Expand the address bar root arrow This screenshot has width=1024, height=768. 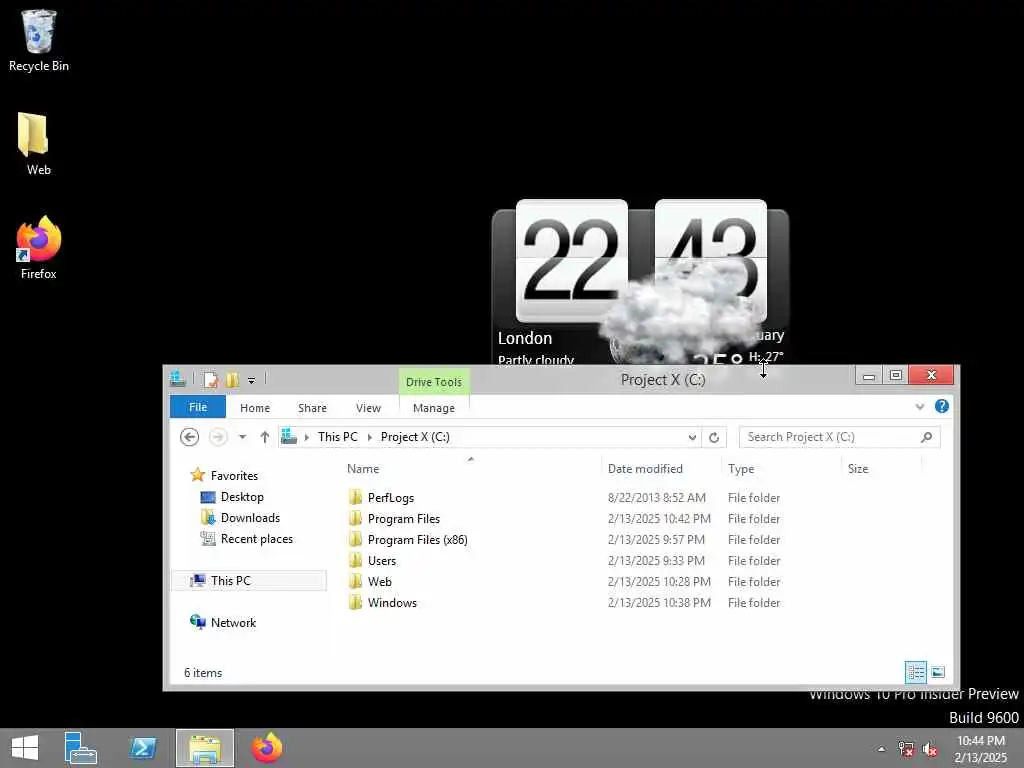[307, 437]
